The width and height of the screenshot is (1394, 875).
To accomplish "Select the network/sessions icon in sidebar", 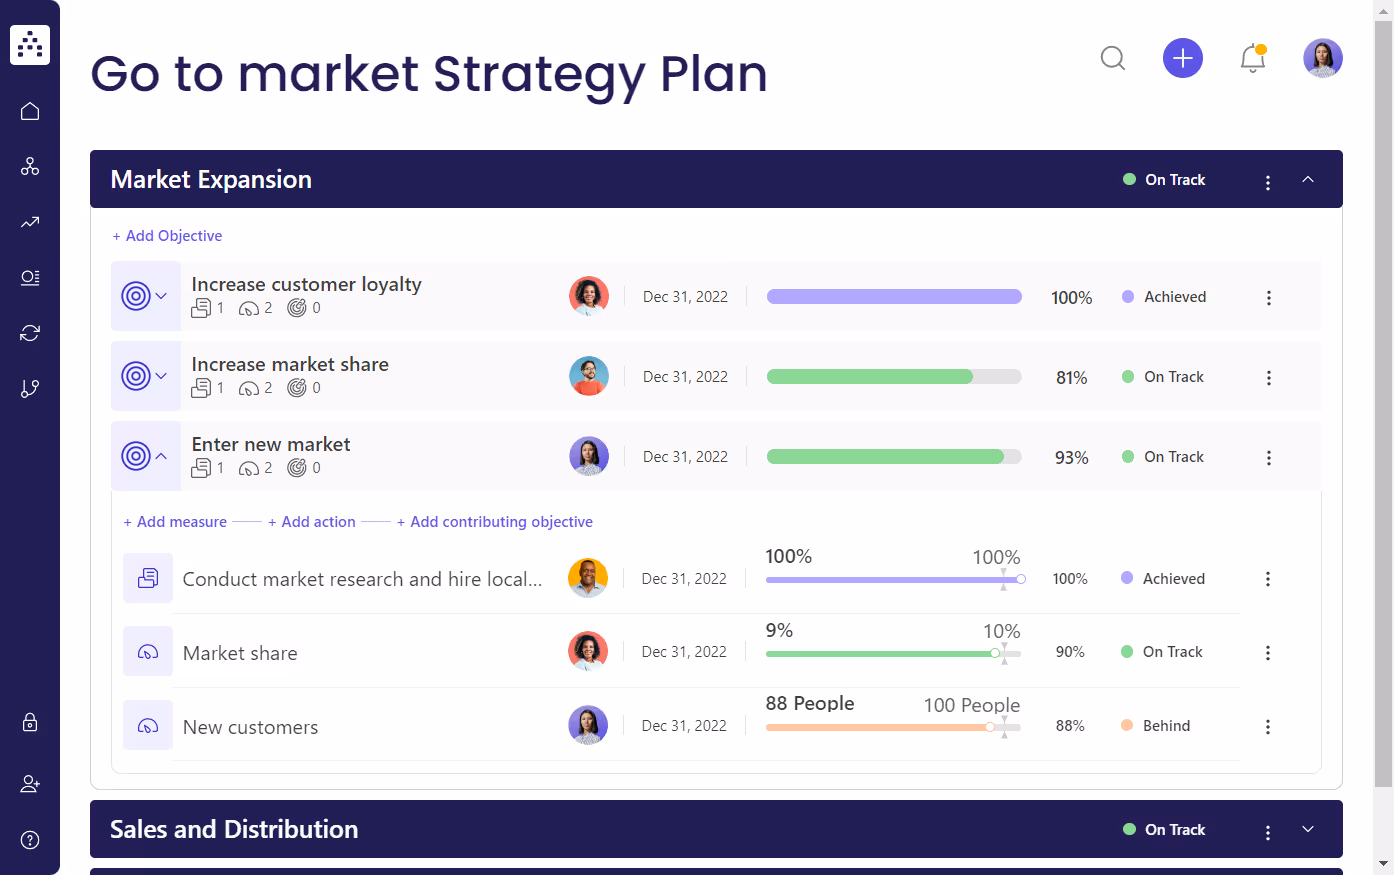I will click(x=30, y=166).
